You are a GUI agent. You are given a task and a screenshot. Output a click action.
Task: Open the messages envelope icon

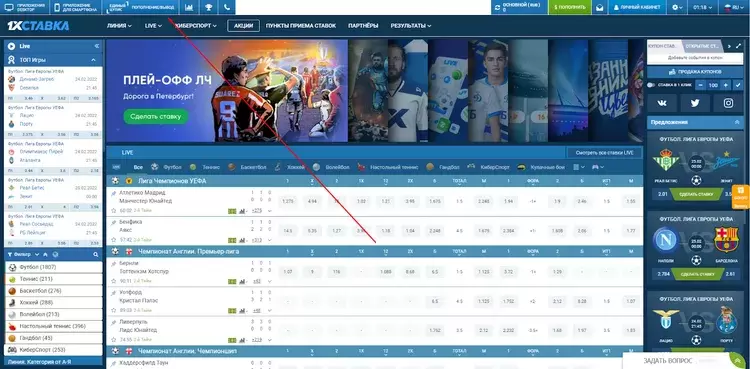point(599,7)
